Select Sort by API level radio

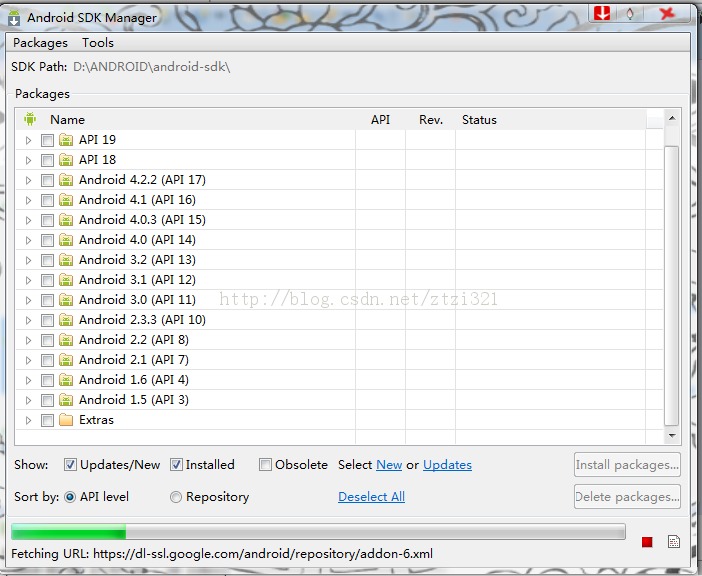click(70, 497)
